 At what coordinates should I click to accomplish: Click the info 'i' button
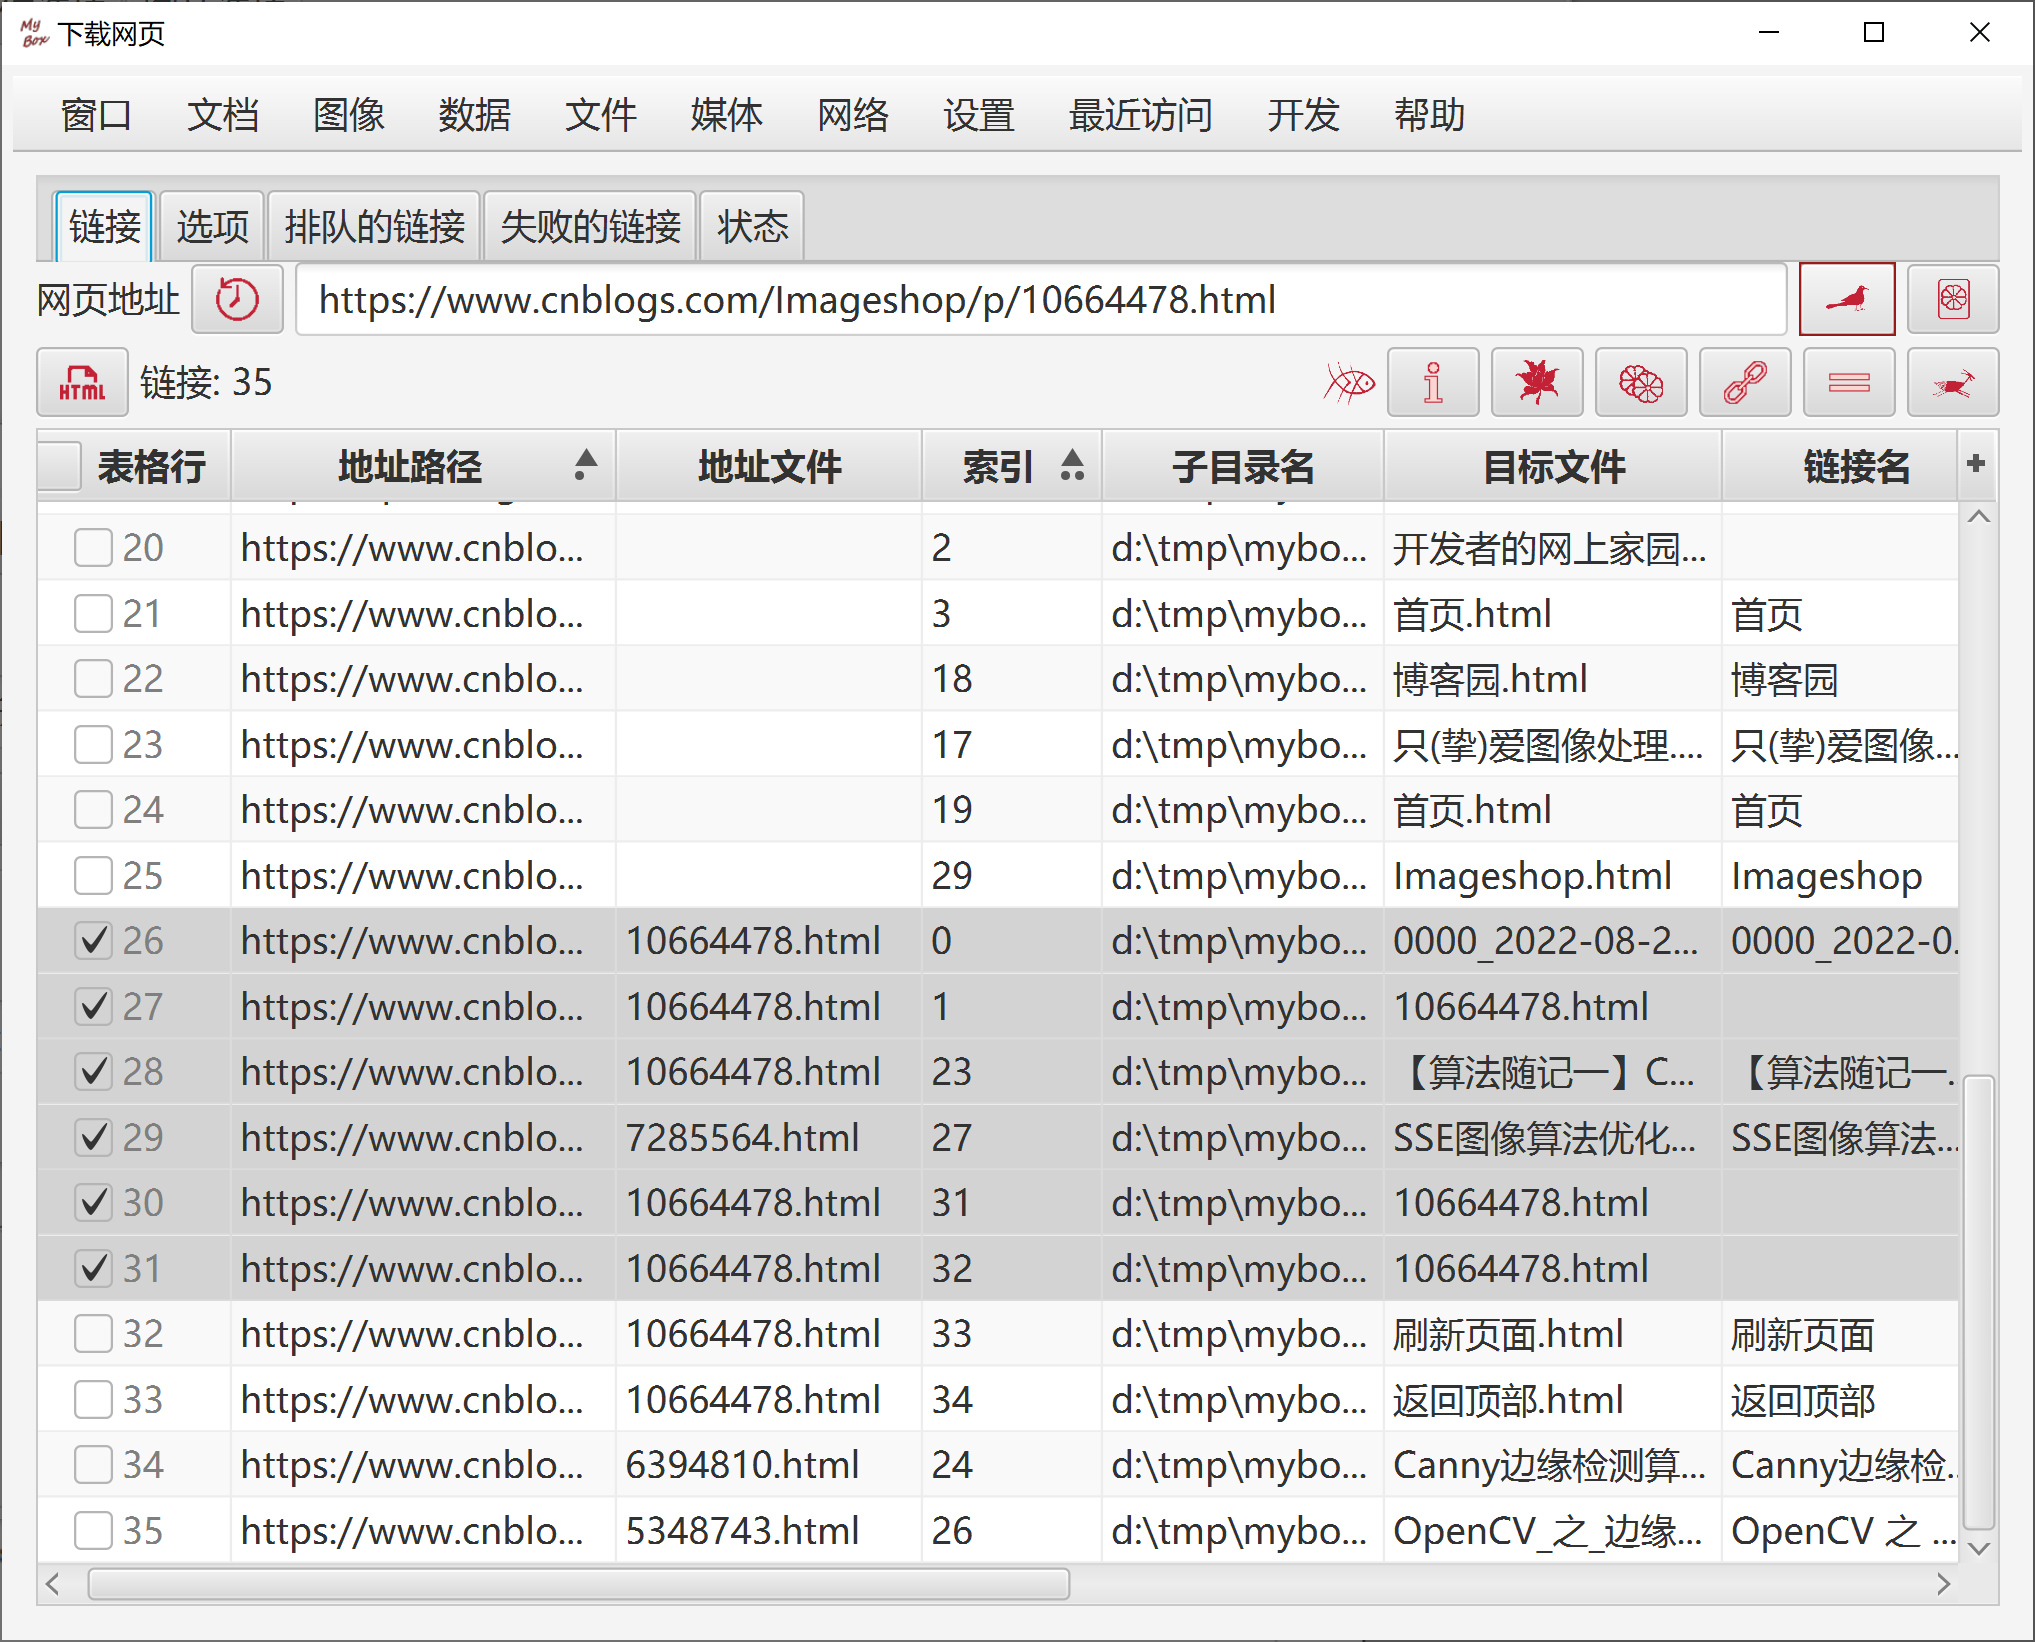point(1432,382)
